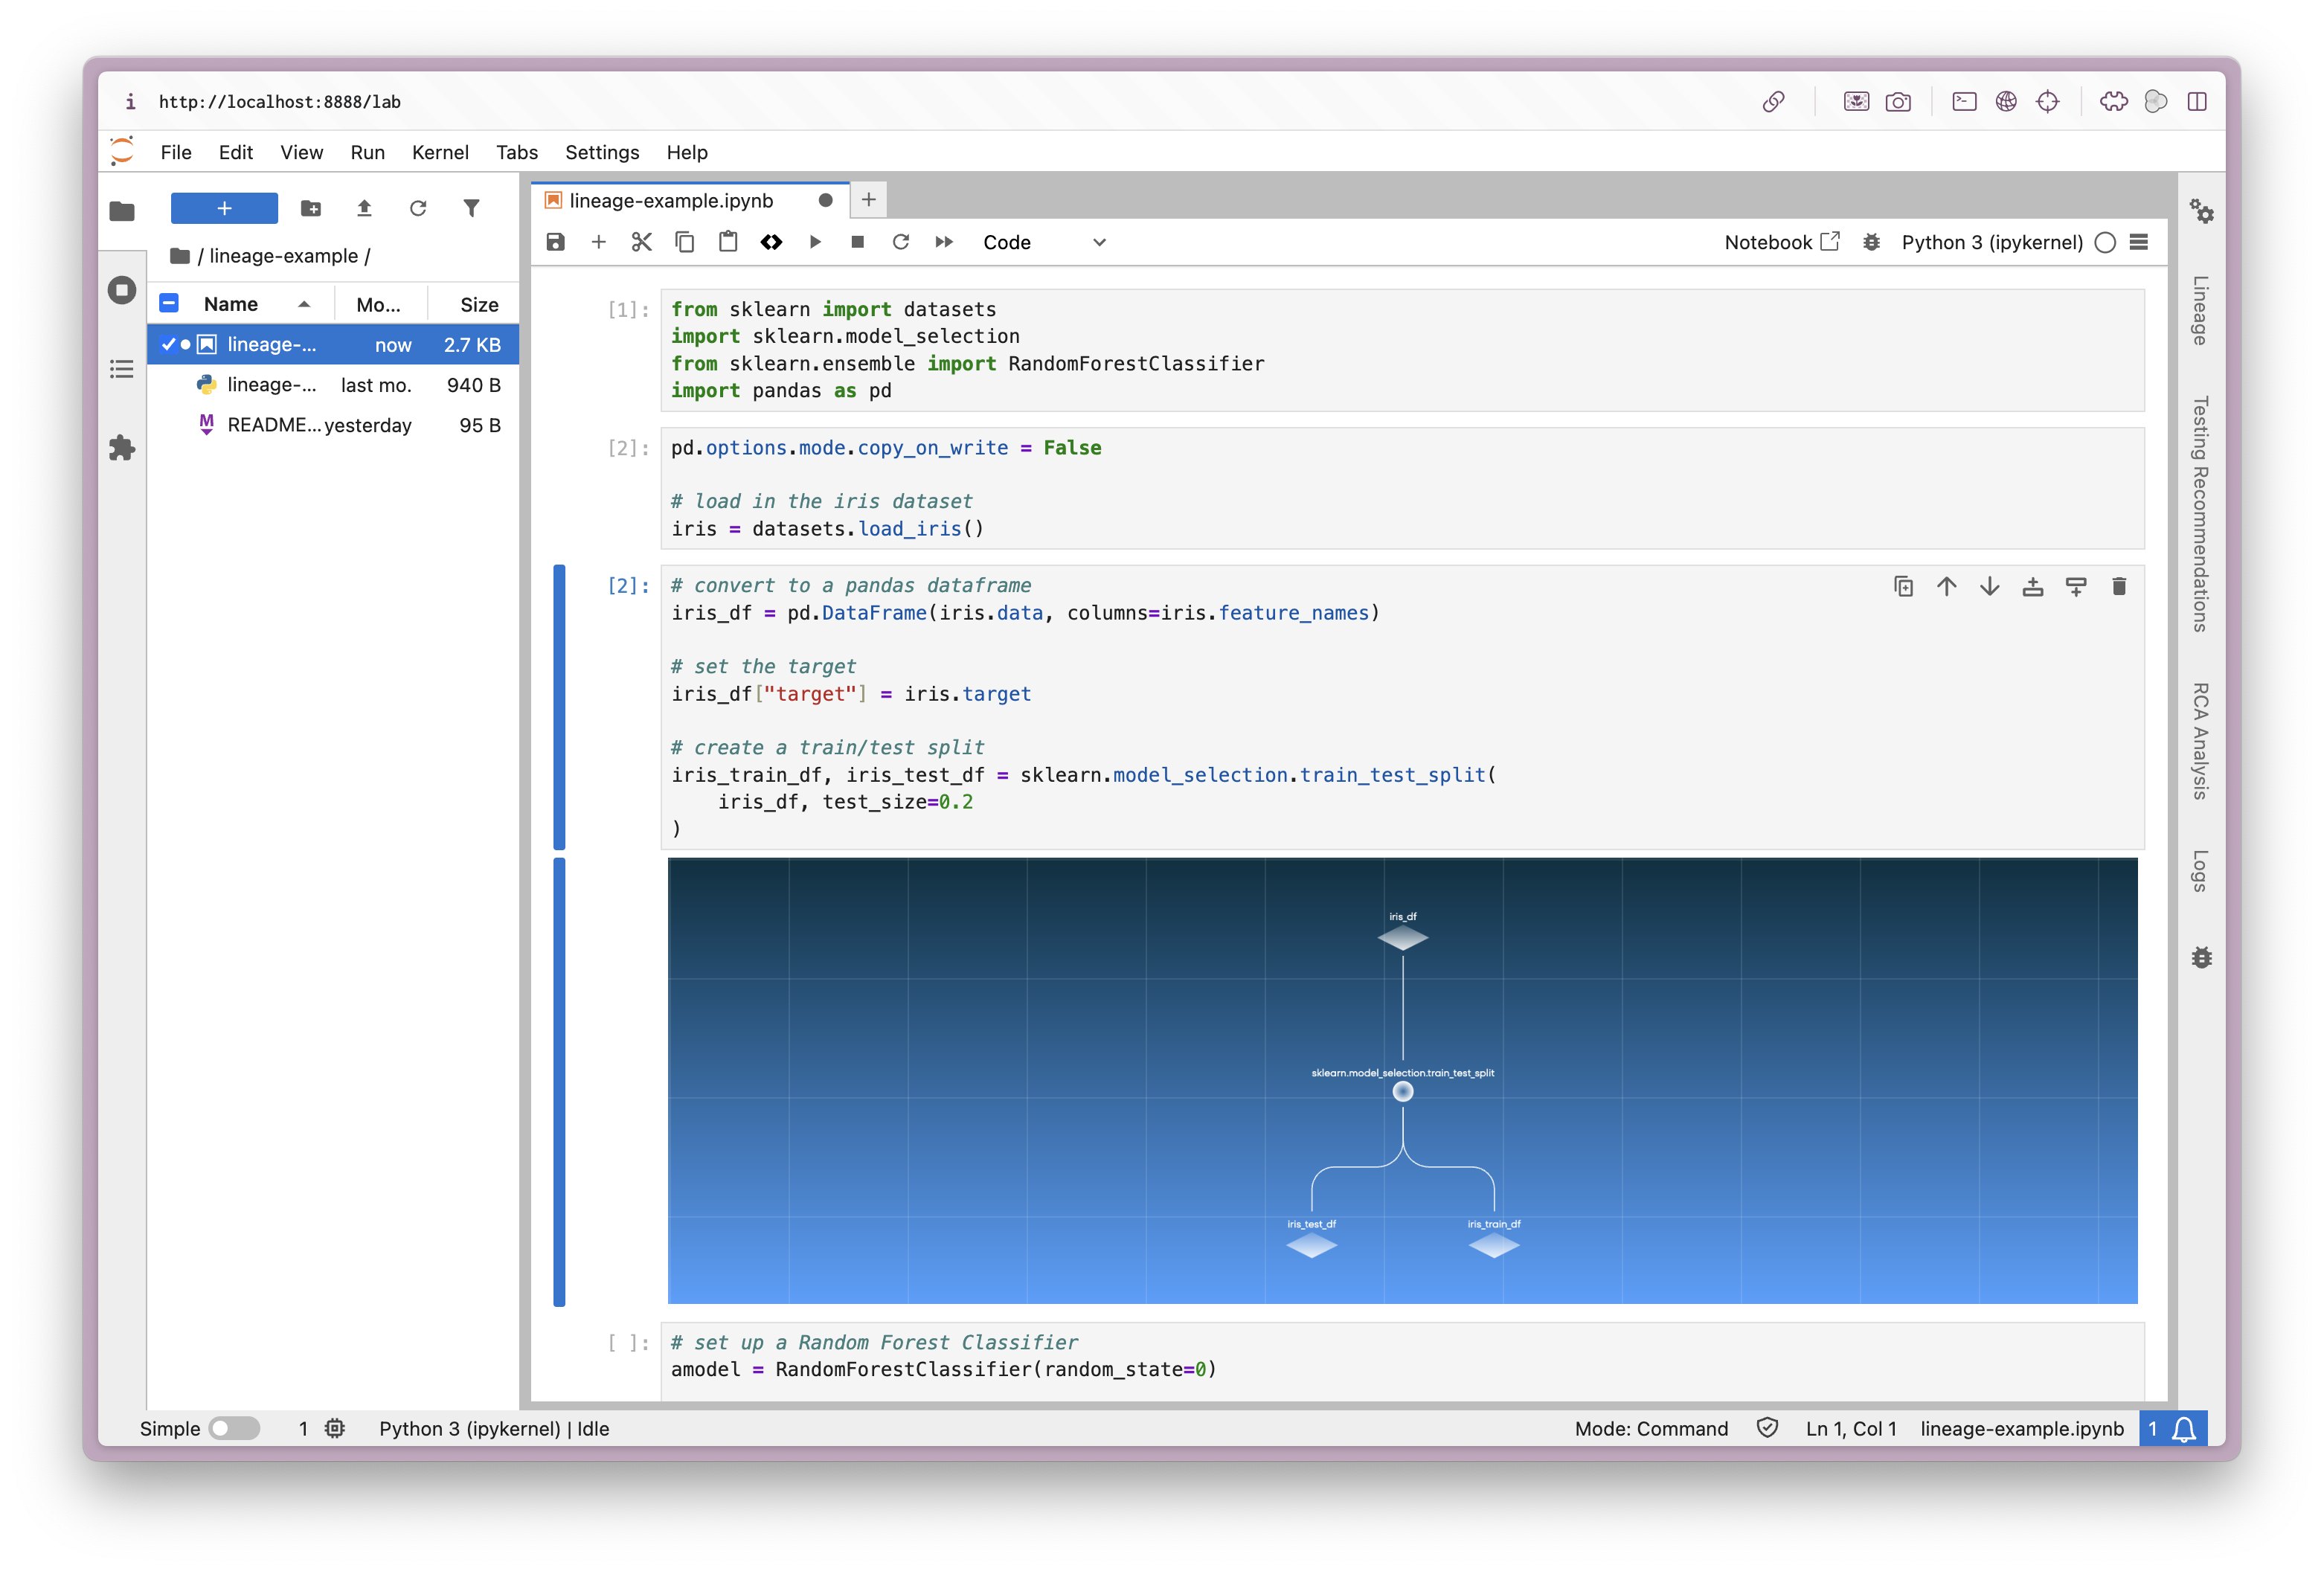
Task: Delete the active cell with trash icon
Action: click(x=2118, y=587)
